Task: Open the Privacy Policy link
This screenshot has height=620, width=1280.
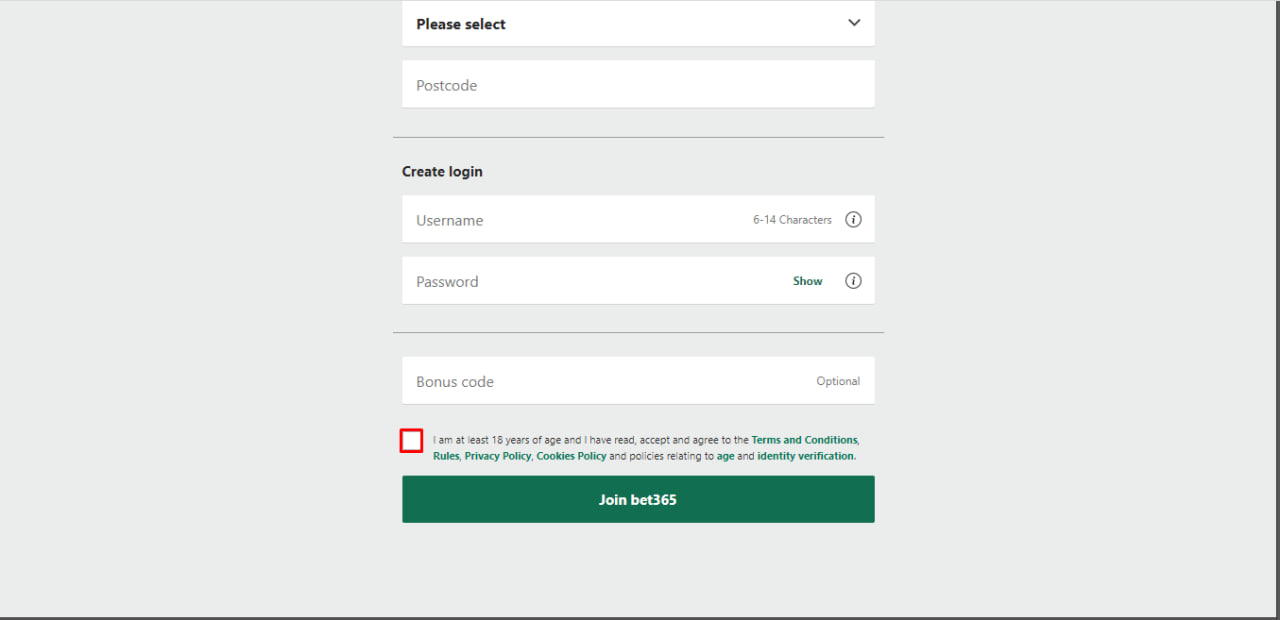Action: tap(497, 456)
